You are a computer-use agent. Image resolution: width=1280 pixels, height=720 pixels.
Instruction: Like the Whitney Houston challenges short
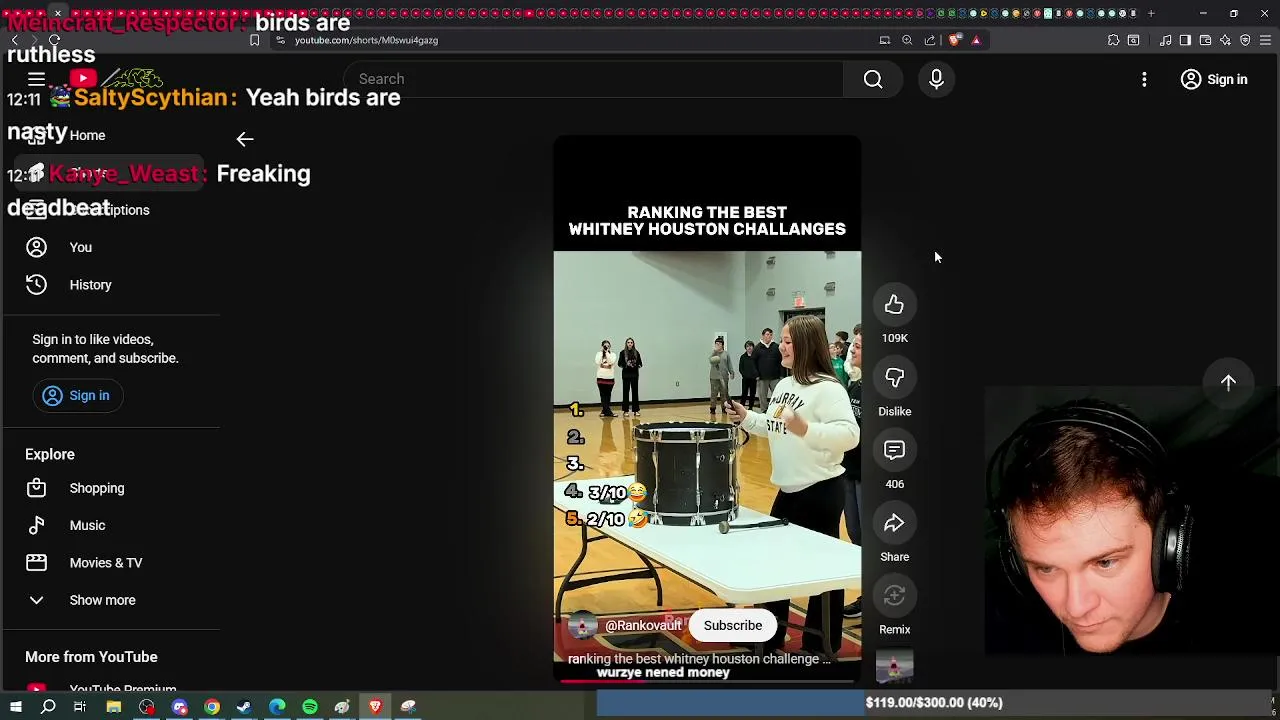pyautogui.click(x=894, y=305)
